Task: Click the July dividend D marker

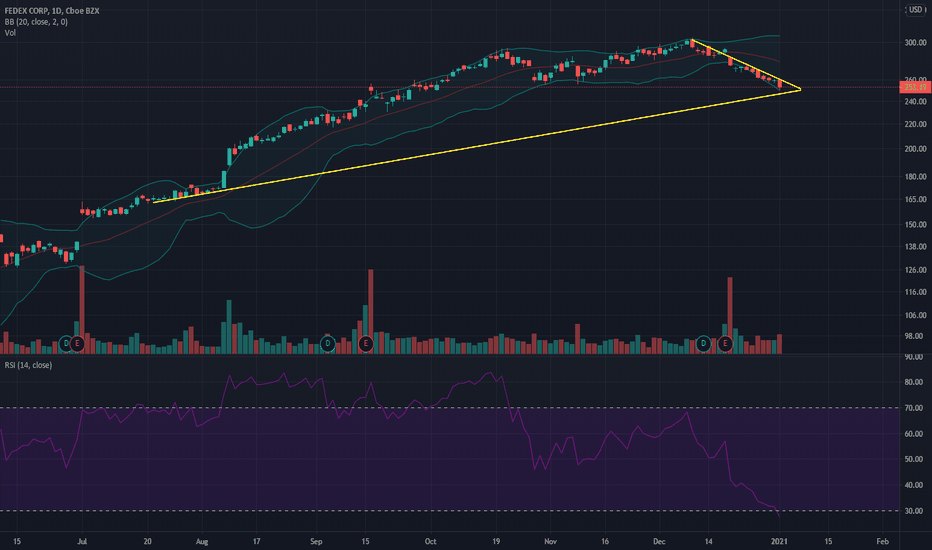Action: 66,344
